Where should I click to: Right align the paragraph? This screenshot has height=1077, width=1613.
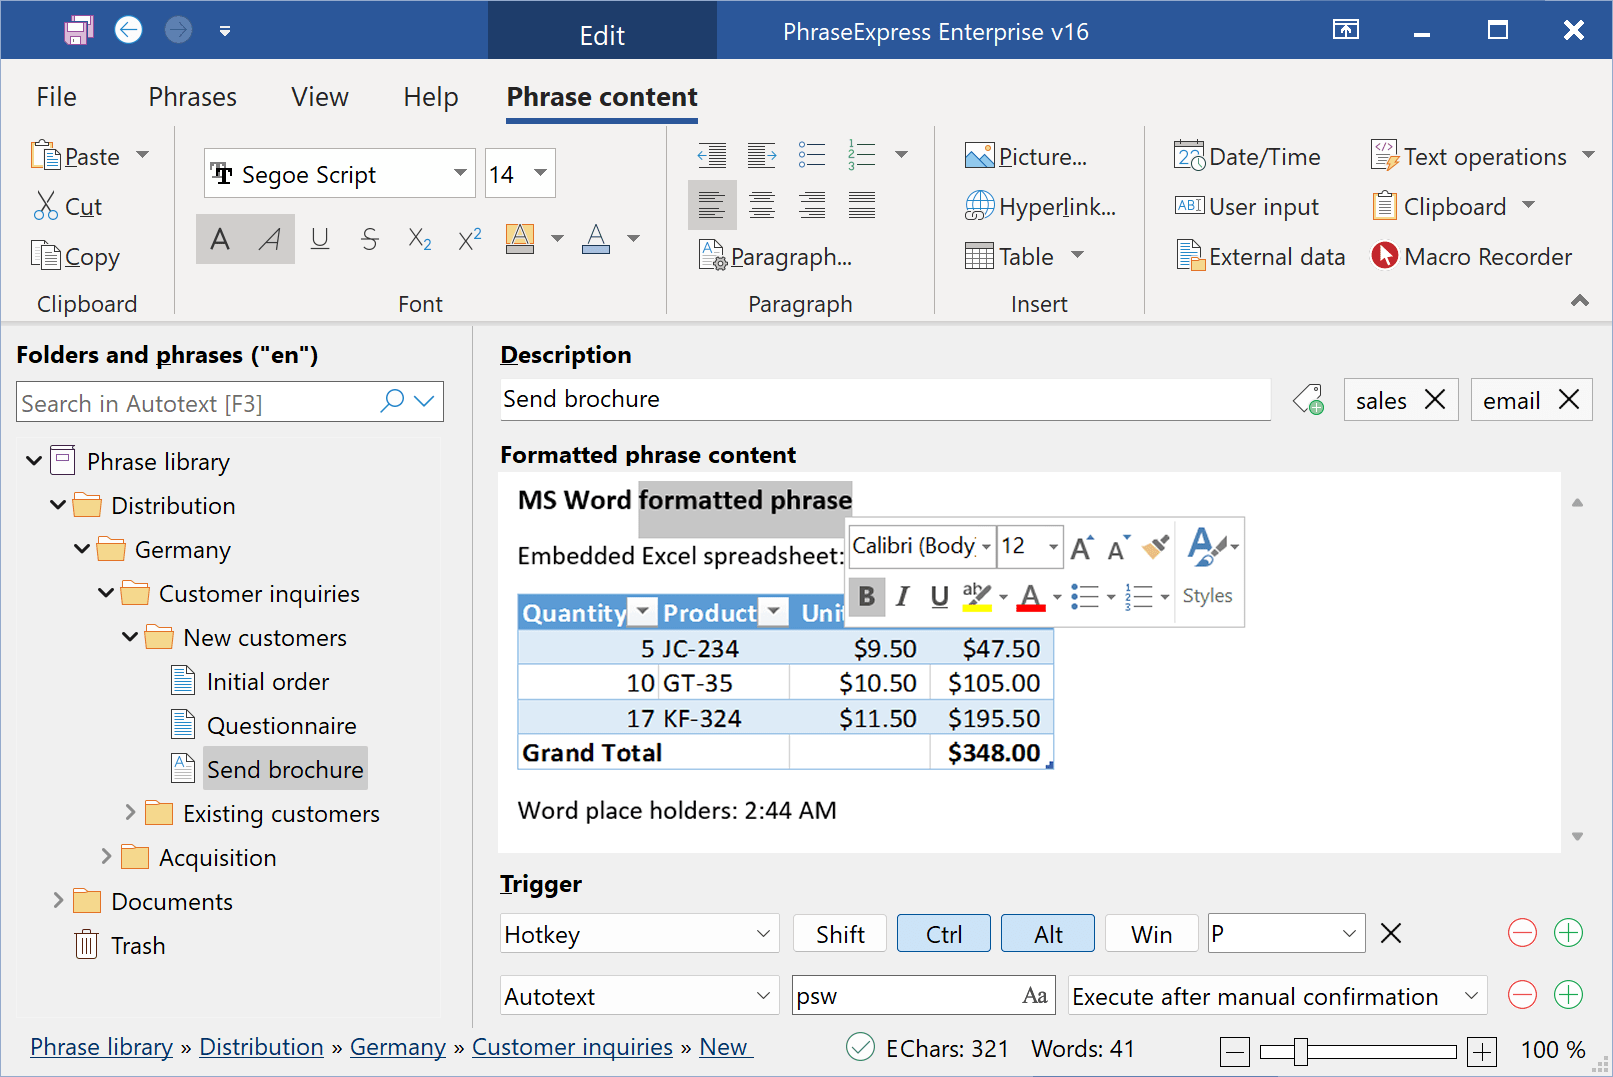(x=812, y=205)
